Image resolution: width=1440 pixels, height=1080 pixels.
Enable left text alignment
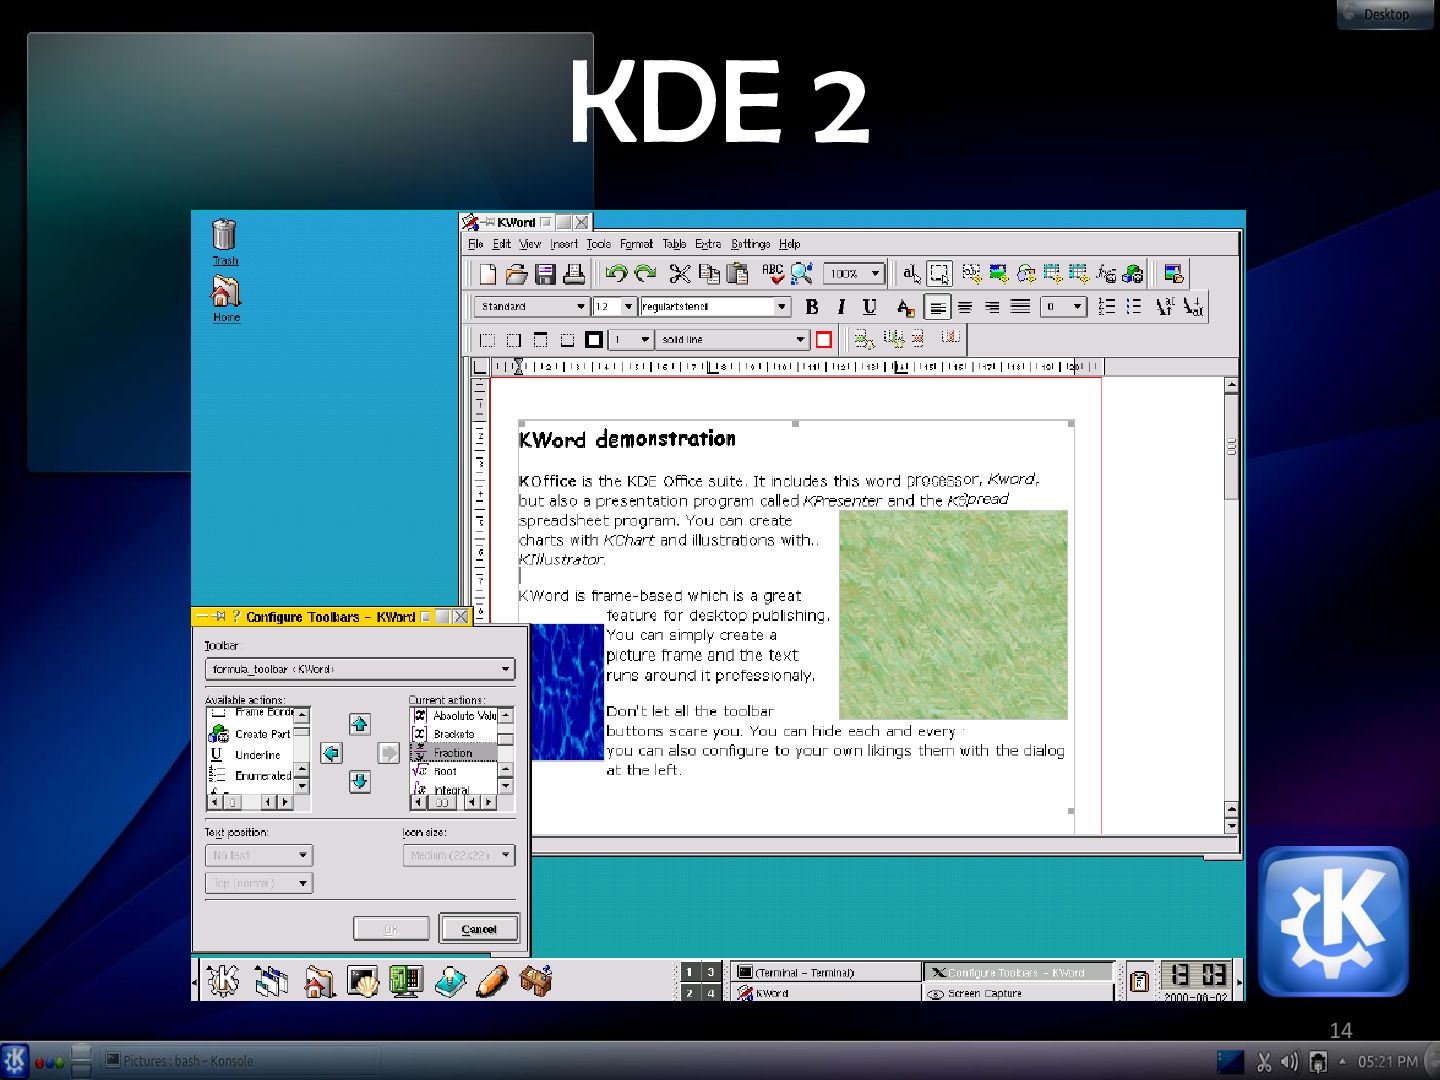pyautogui.click(x=937, y=307)
